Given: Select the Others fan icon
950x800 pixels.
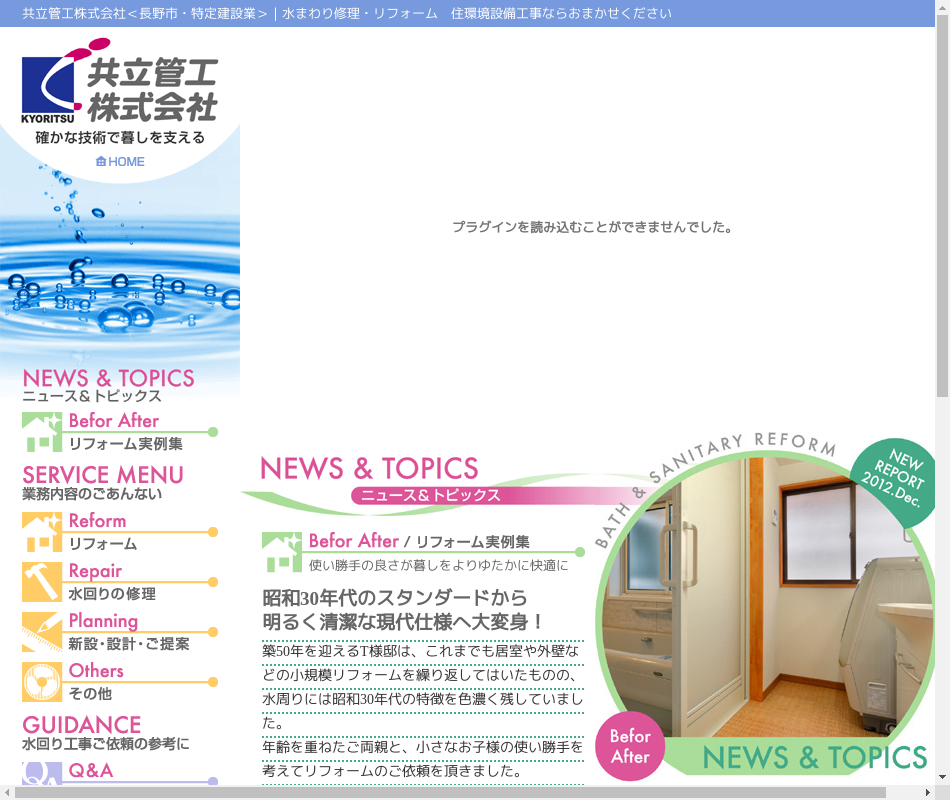Looking at the screenshot, I should pyautogui.click(x=42, y=682).
